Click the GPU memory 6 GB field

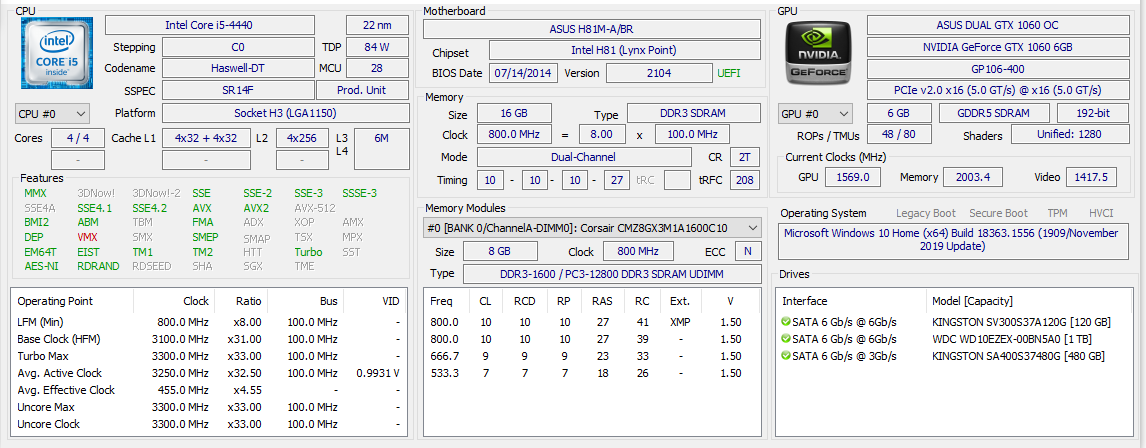899,113
